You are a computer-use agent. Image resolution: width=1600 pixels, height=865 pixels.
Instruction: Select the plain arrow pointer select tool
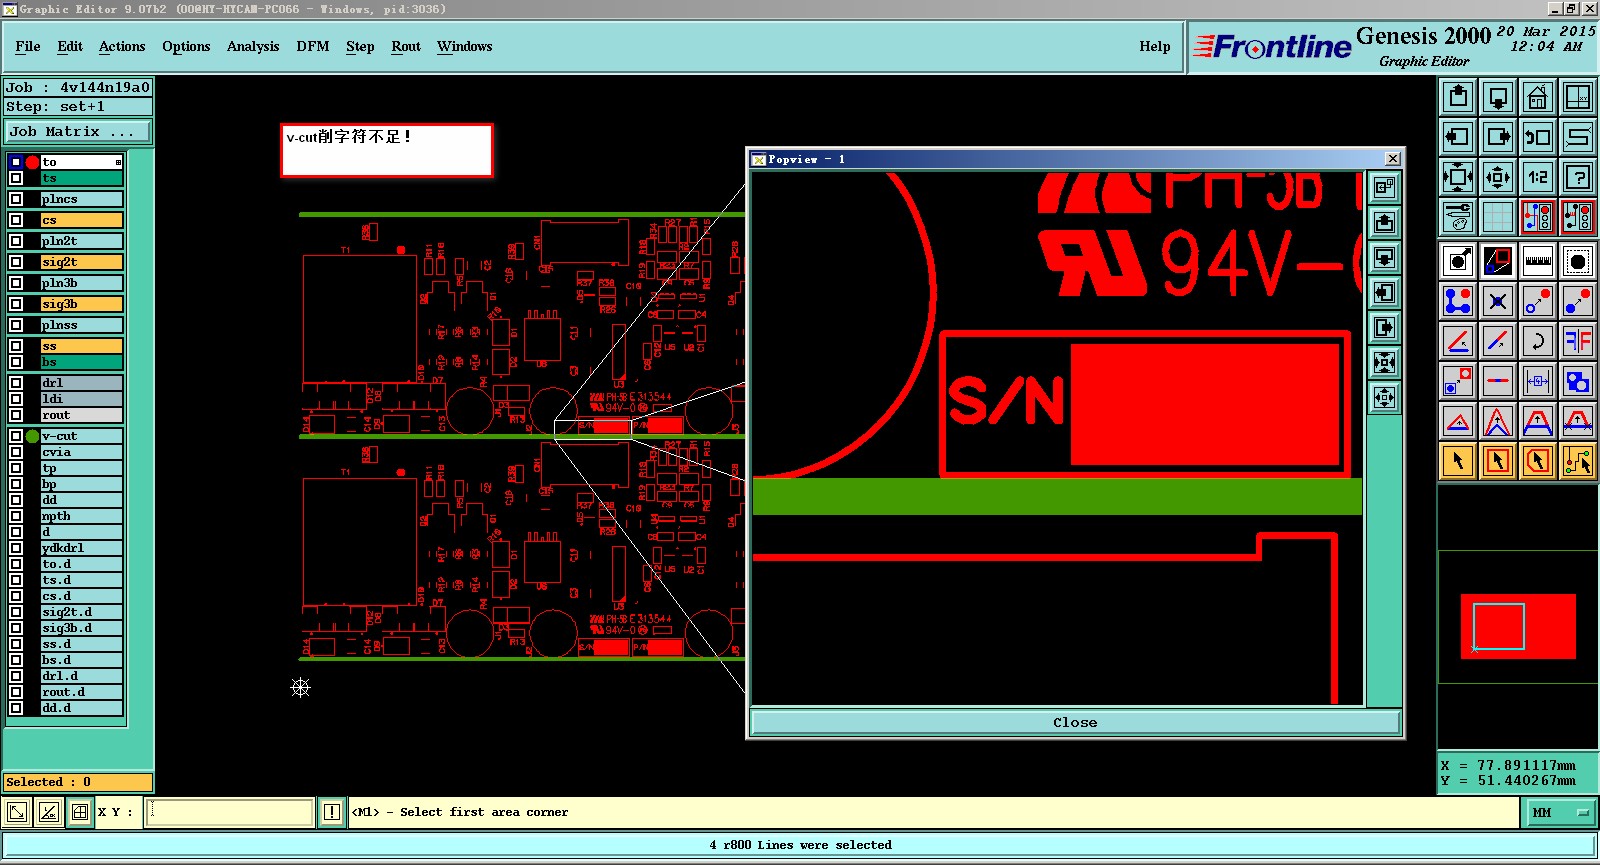tap(1458, 461)
